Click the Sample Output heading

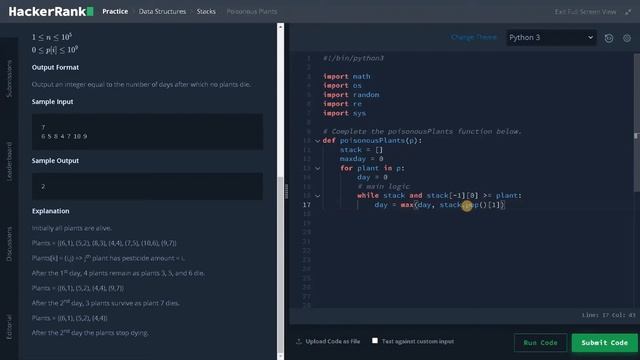[55, 161]
